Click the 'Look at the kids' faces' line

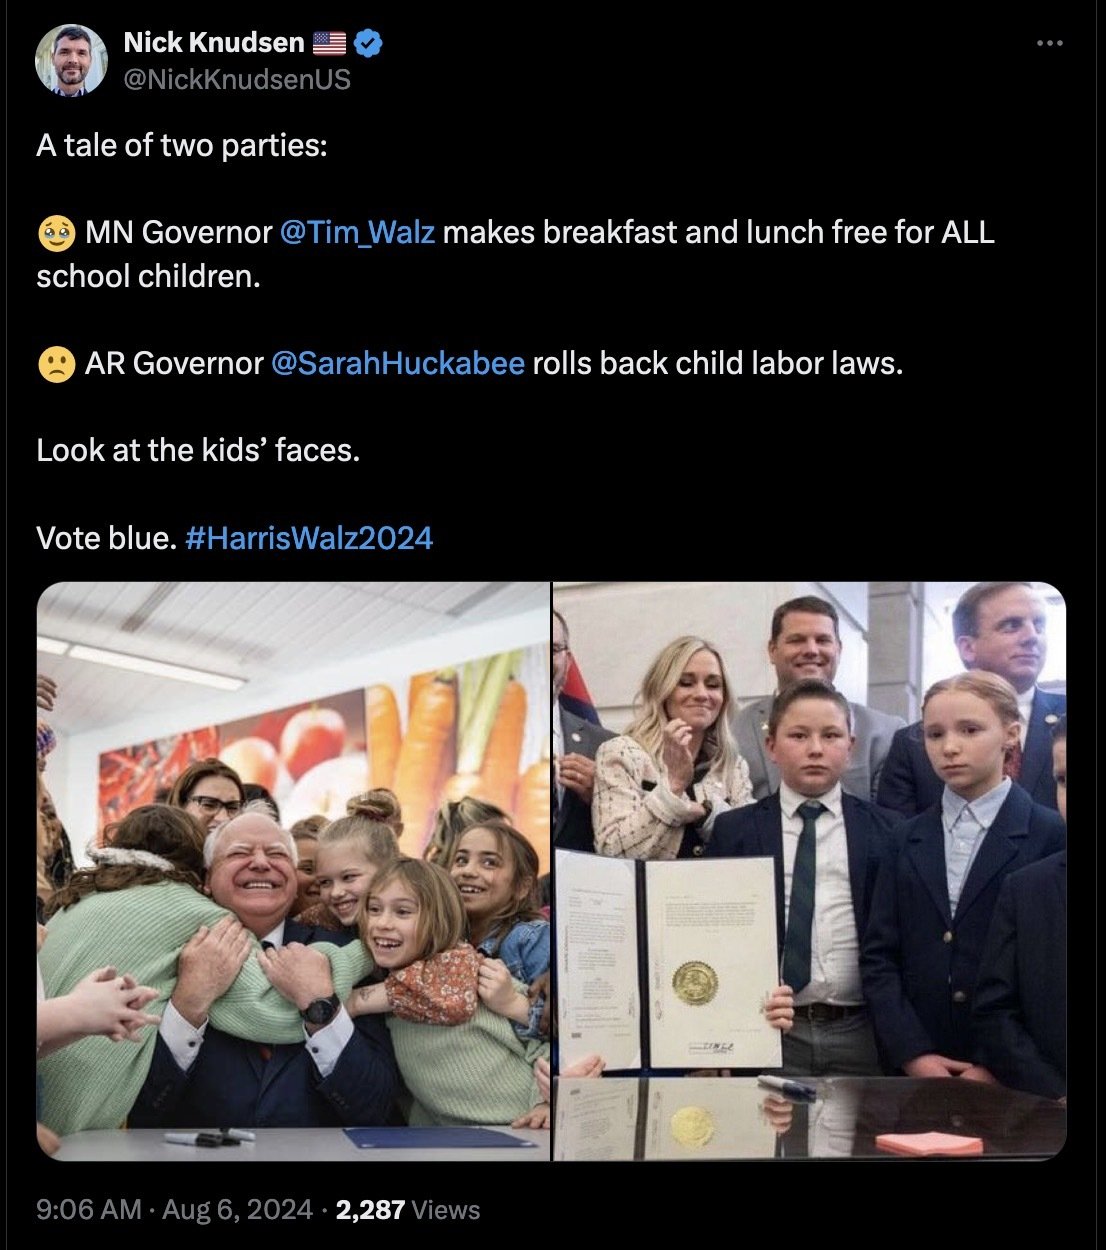[x=198, y=451]
